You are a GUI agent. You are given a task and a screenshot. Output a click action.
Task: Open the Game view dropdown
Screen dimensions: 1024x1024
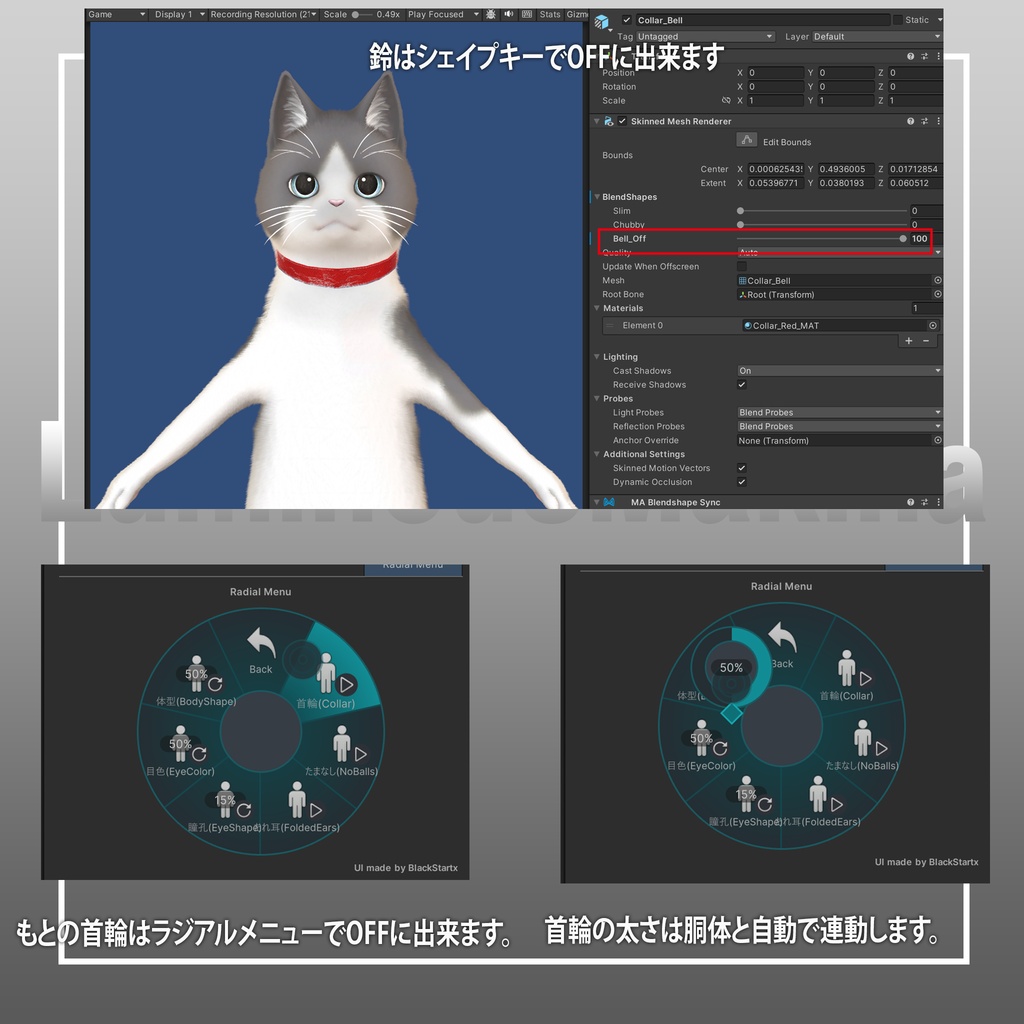(x=116, y=14)
